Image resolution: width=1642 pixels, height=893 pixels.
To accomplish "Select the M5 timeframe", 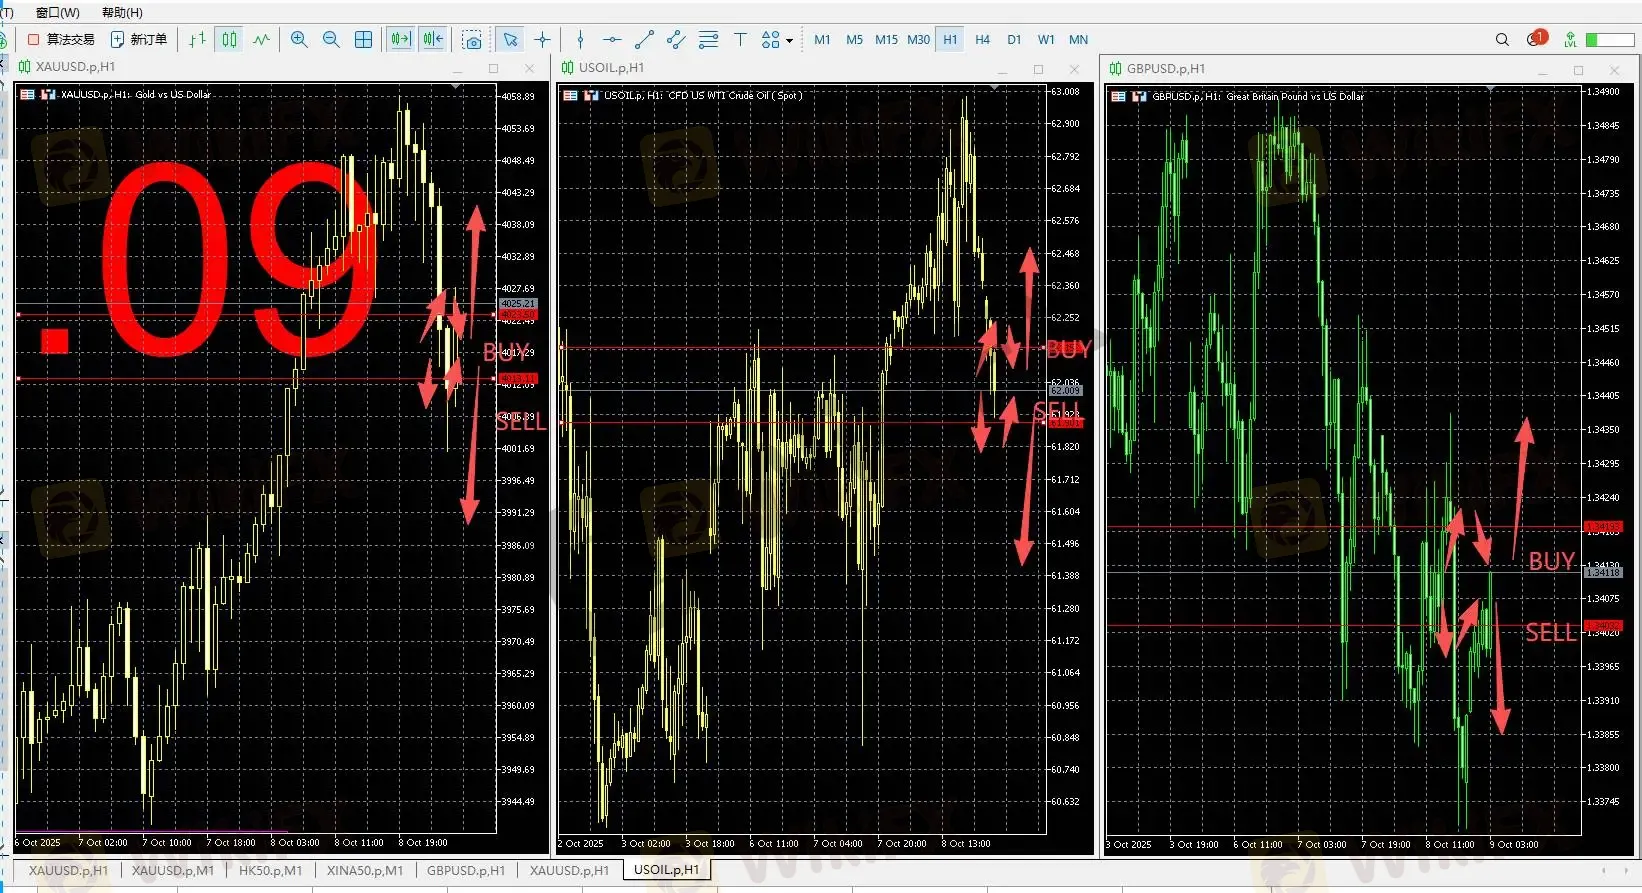I will pos(854,40).
